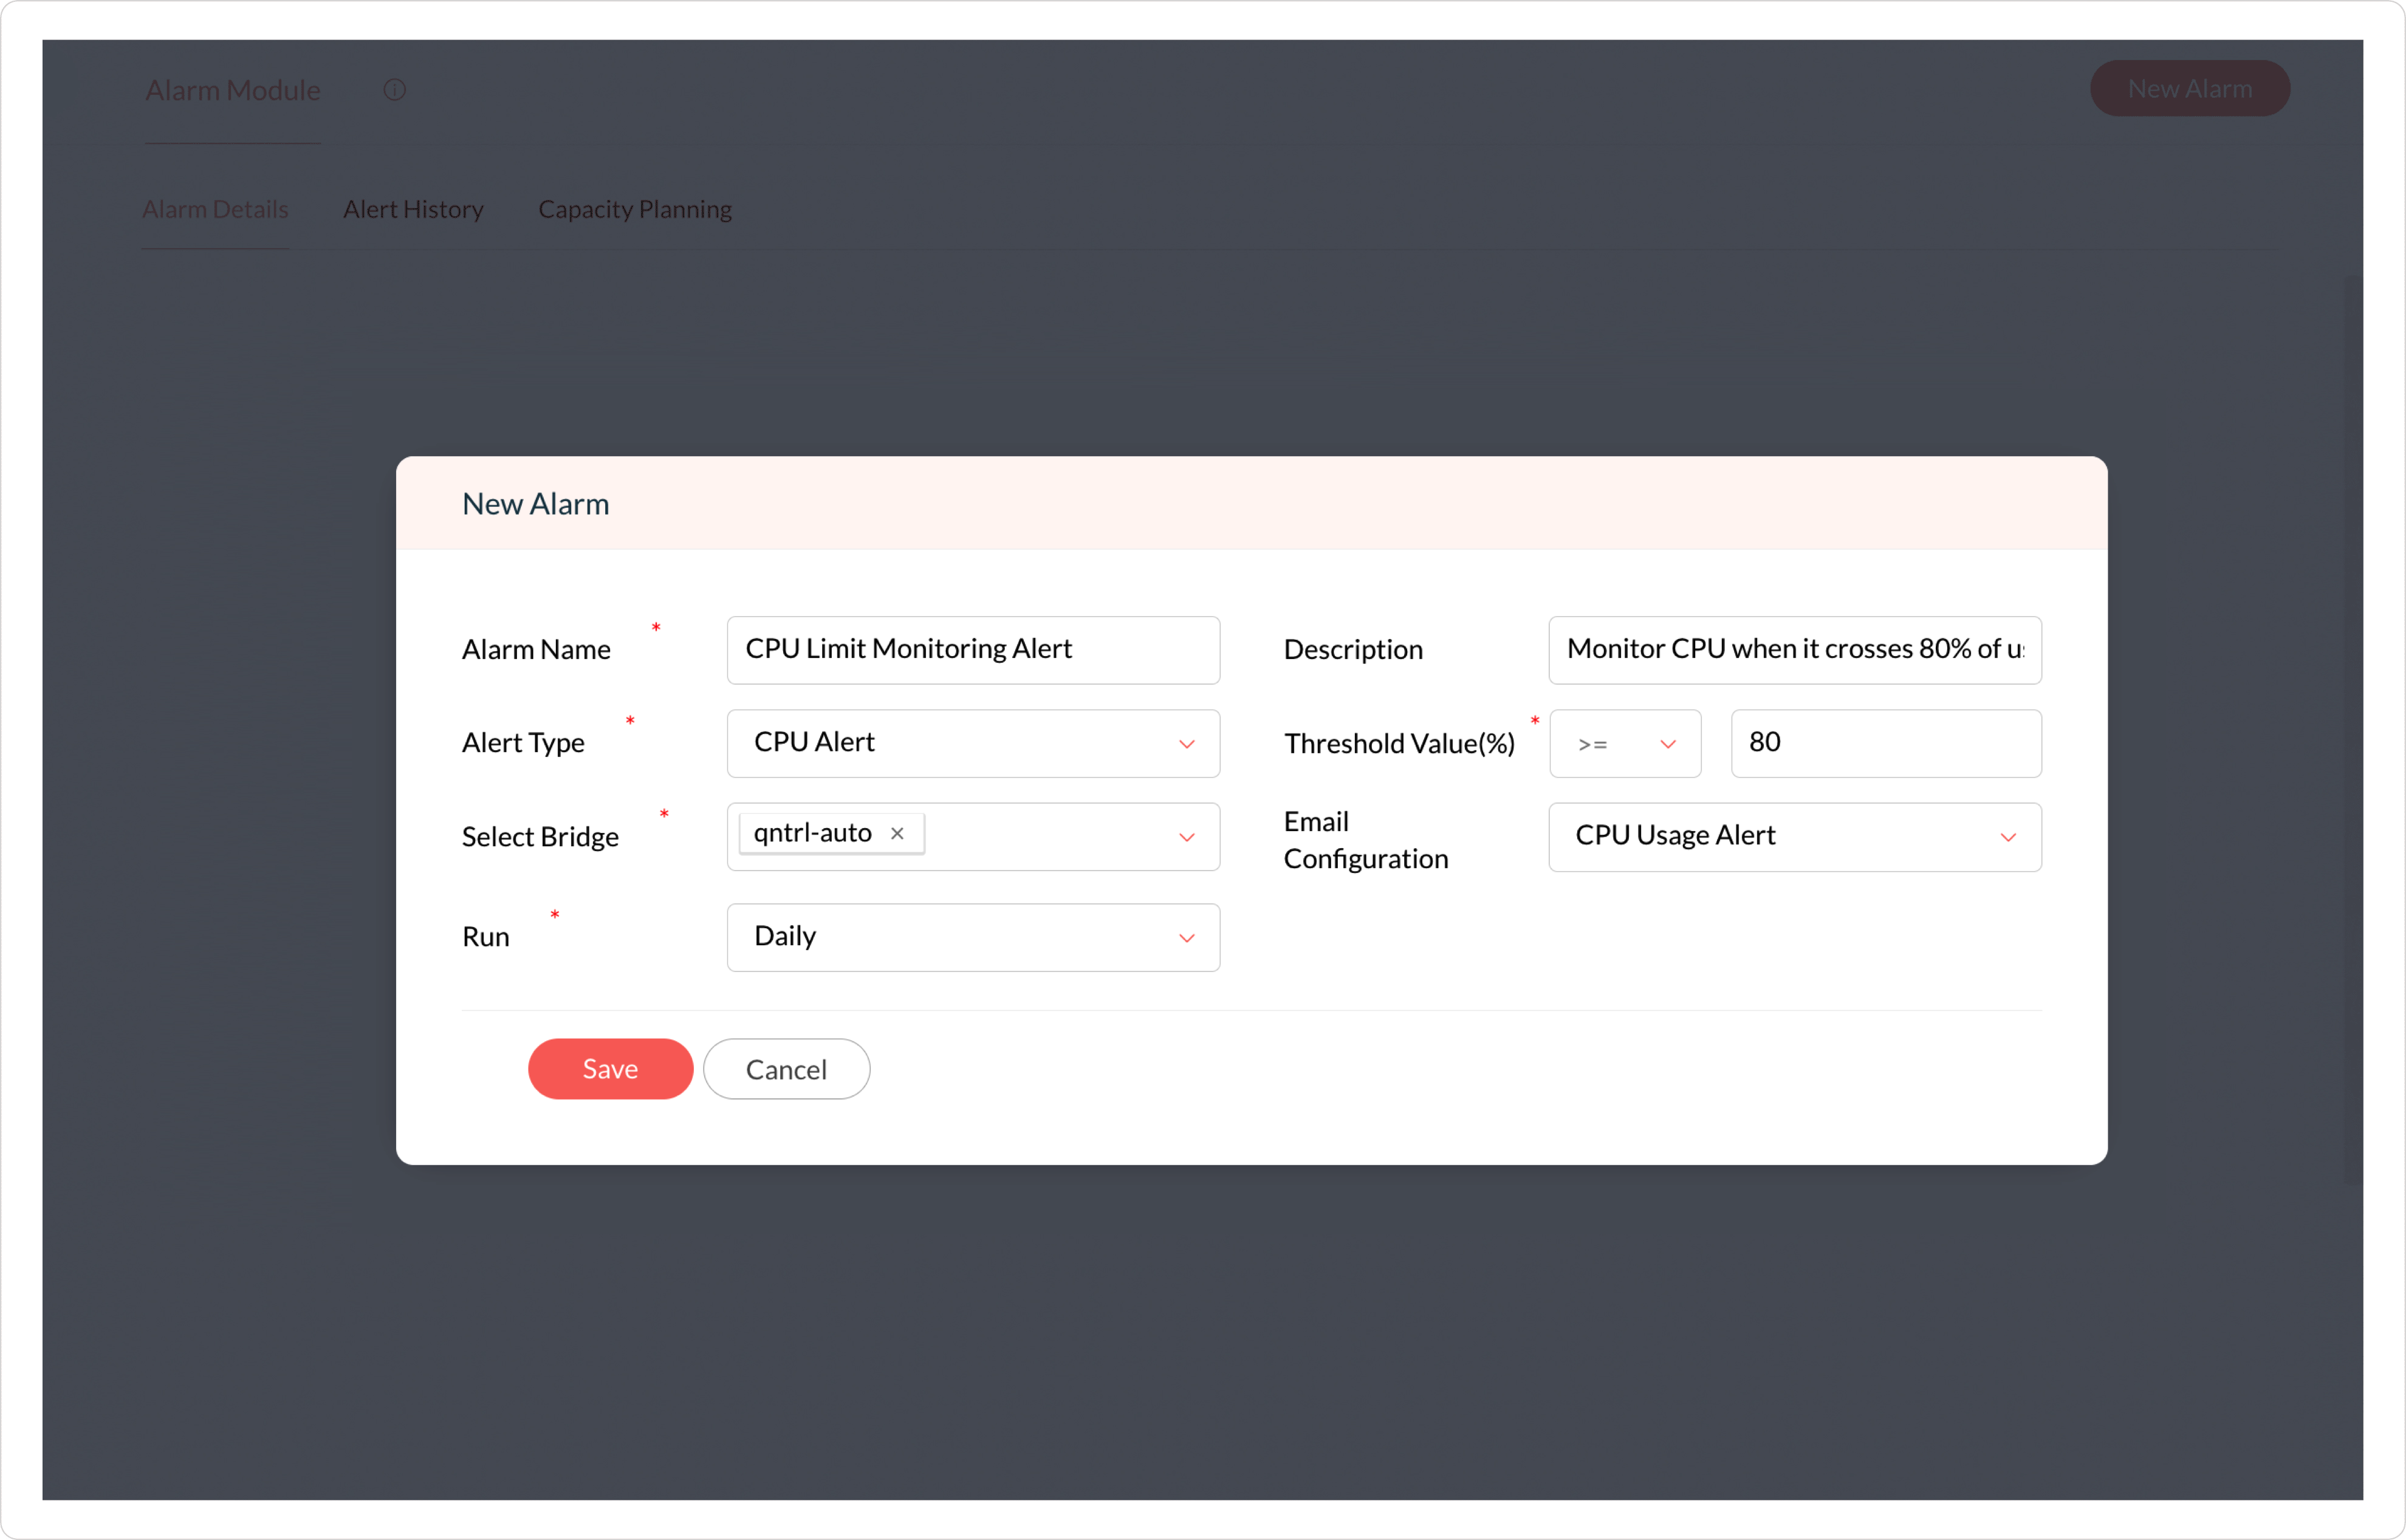Click the Run field chevron arrow

tap(1186, 938)
